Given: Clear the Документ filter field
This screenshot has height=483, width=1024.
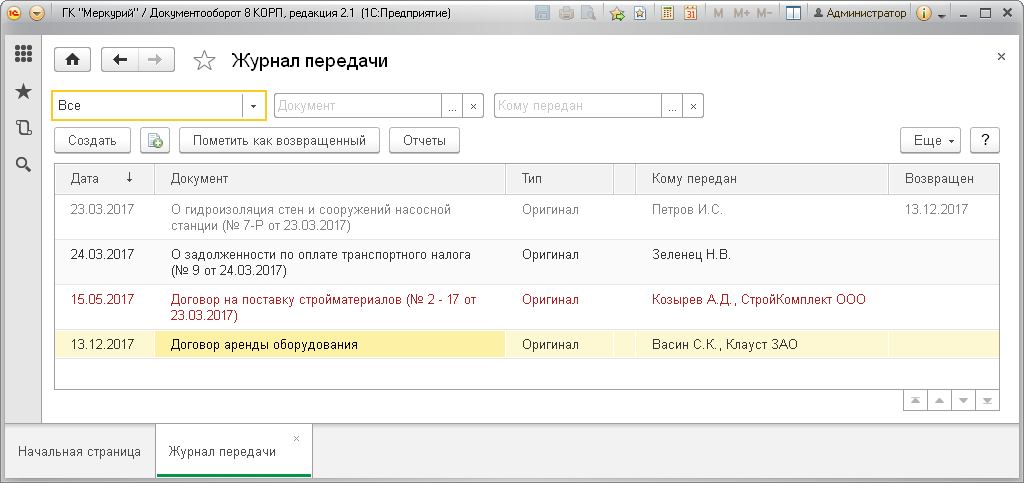Looking at the screenshot, I should click(x=473, y=106).
